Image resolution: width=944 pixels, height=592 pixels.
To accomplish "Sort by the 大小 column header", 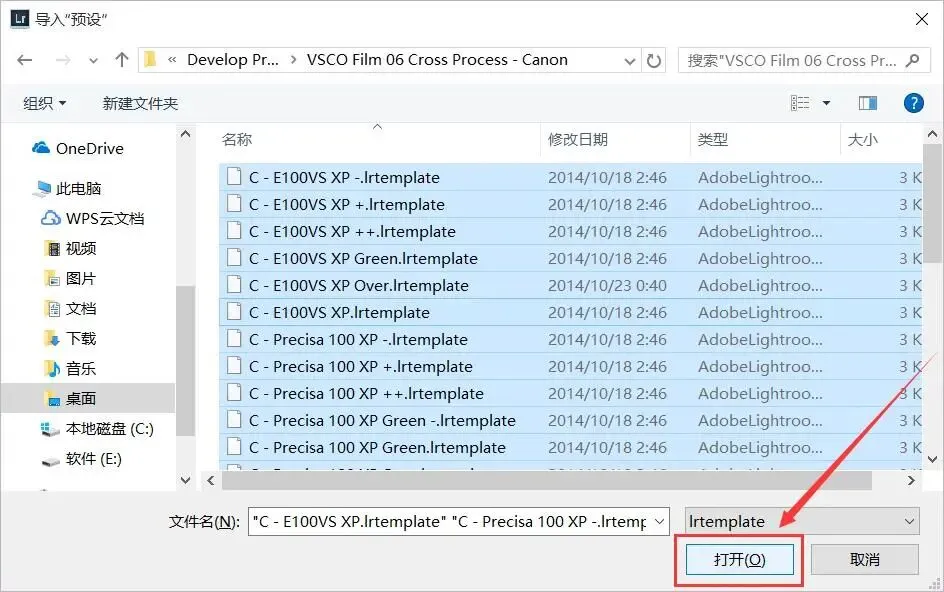I will point(862,140).
